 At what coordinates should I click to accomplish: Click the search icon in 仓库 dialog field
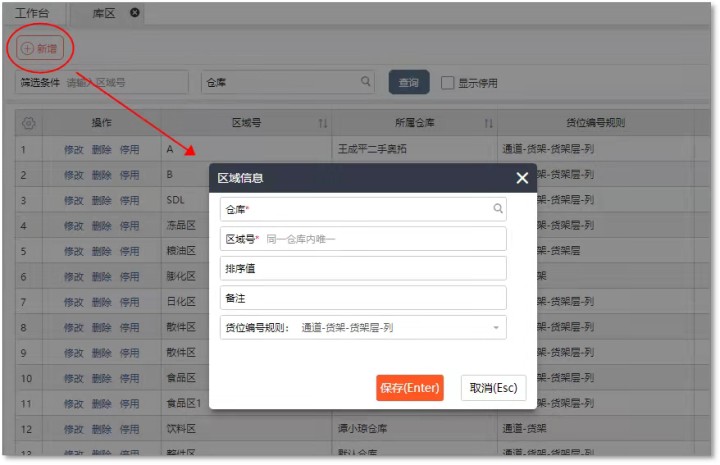coord(497,209)
